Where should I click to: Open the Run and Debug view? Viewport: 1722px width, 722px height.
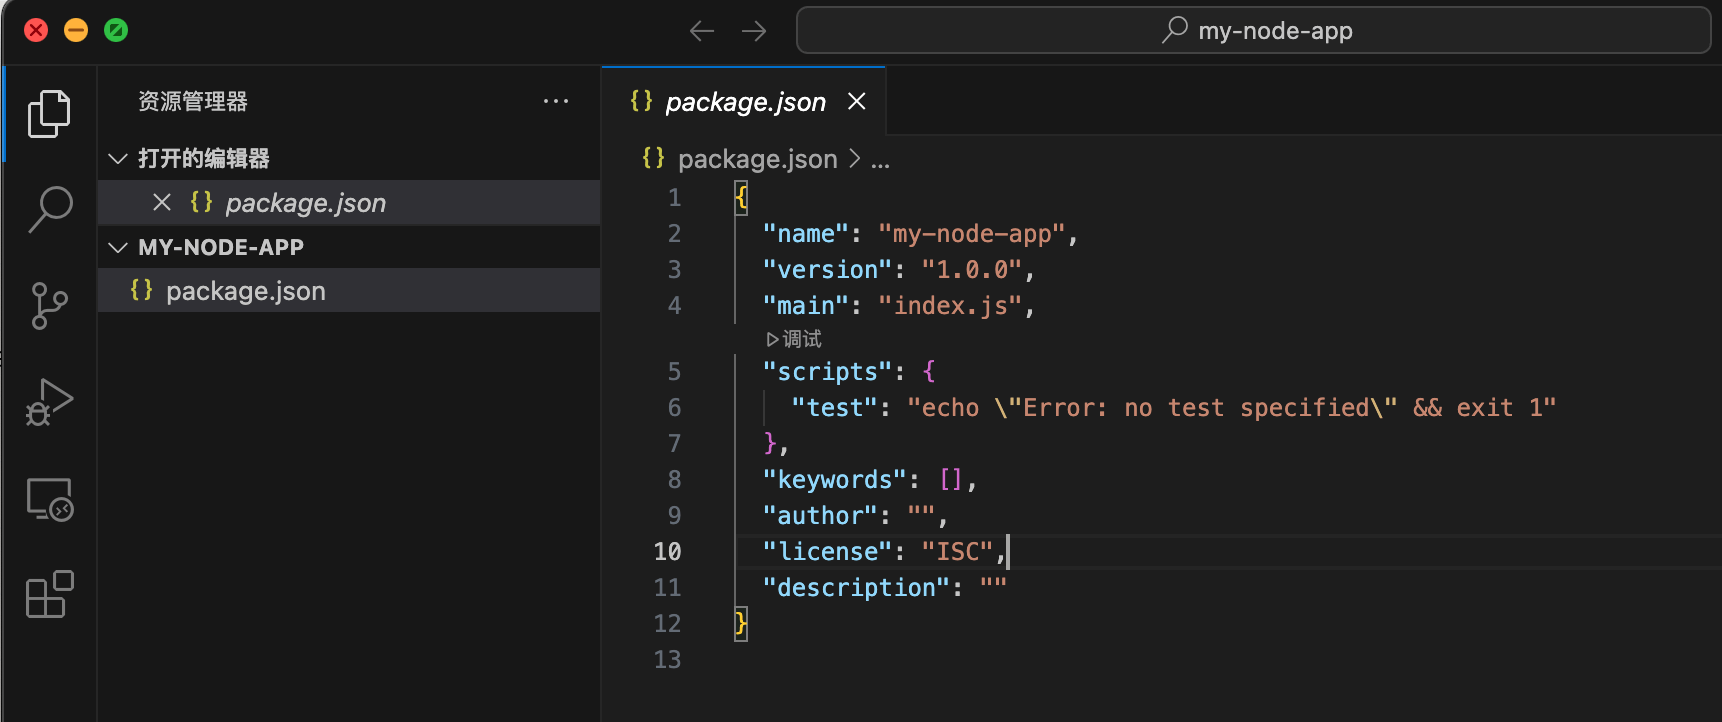click(x=49, y=402)
